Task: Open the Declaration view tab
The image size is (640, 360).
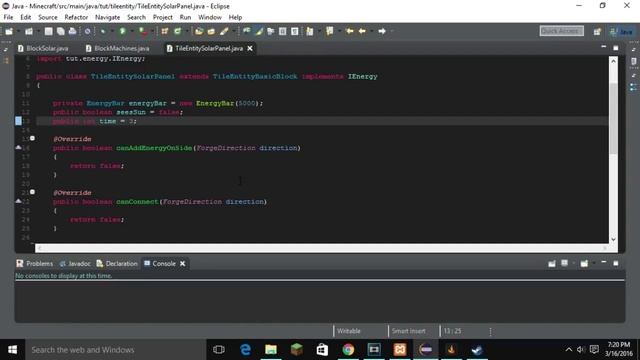Action: 117,264
